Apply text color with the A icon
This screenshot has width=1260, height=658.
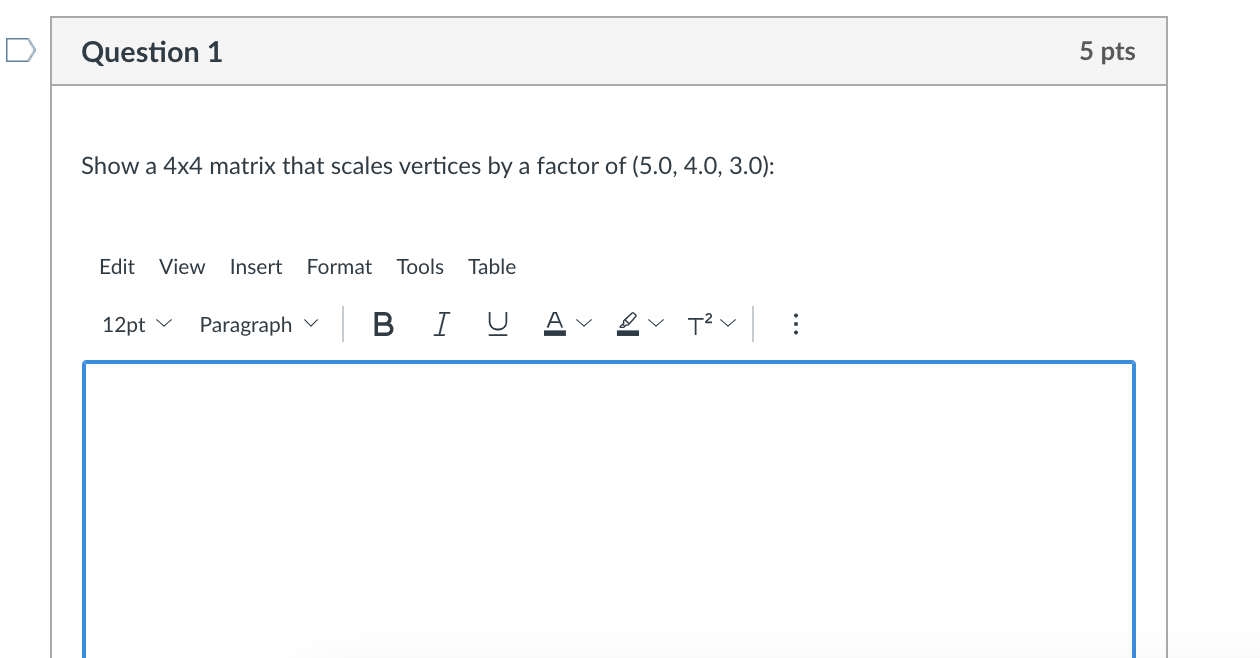tap(554, 323)
